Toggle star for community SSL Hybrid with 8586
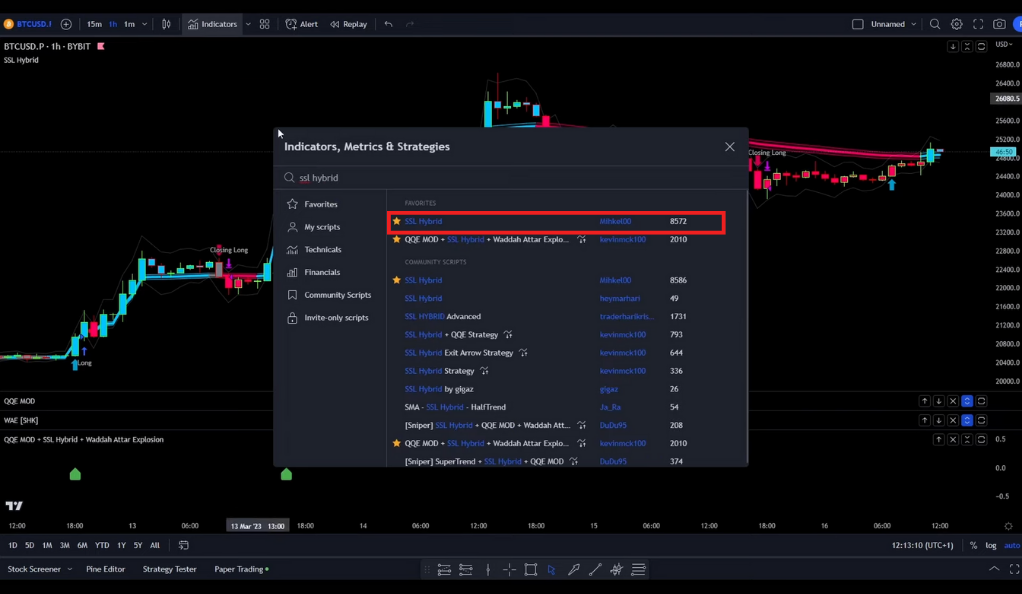1022x594 pixels. click(x=396, y=280)
